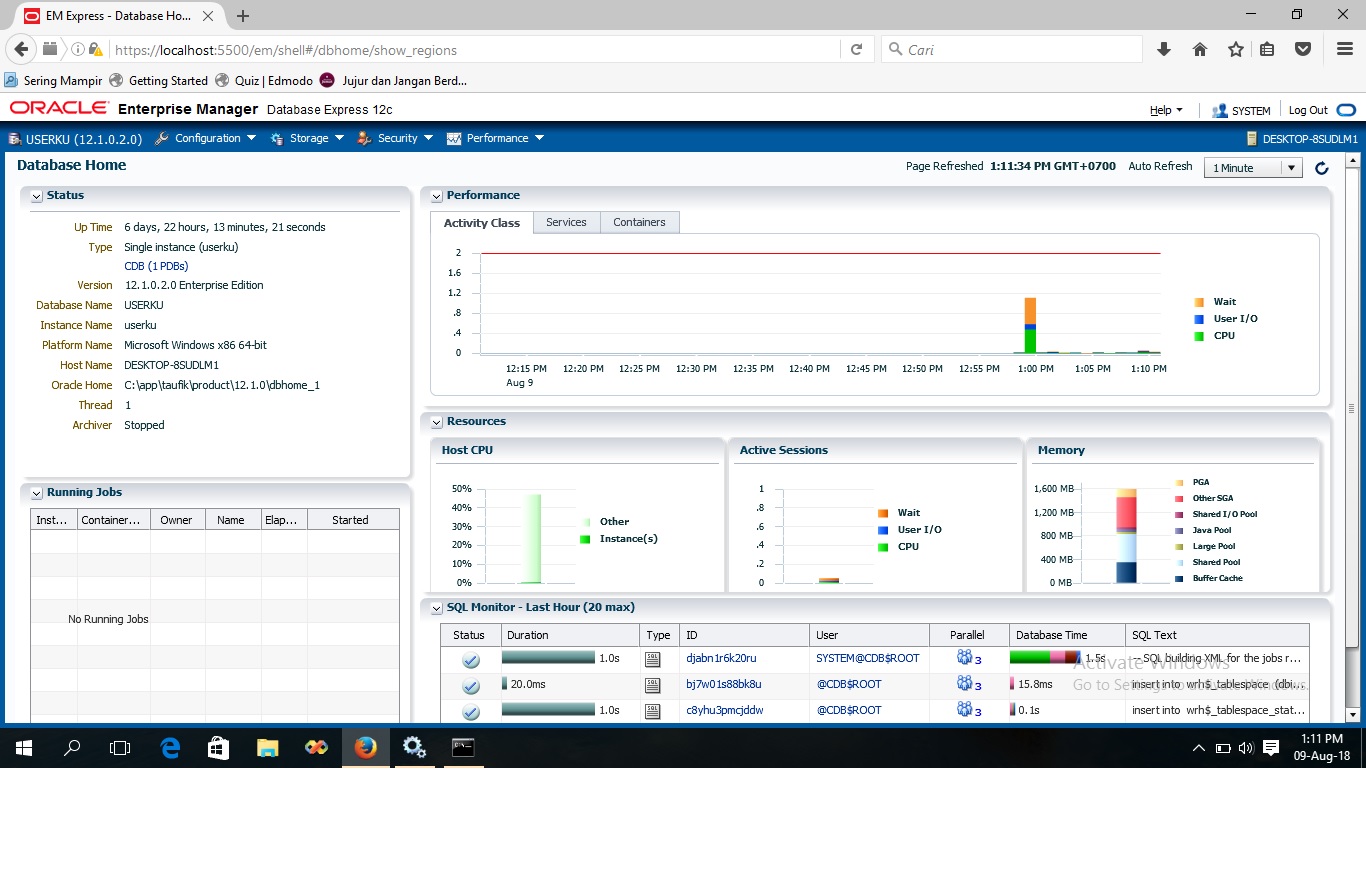The width and height of the screenshot is (1366, 896).
Task: Open the Storage menu
Action: 307,138
